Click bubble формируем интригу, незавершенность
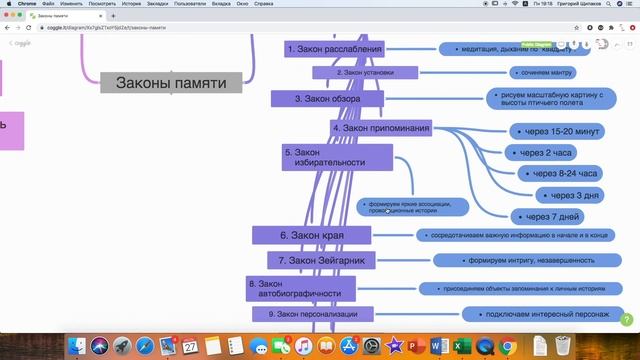Image resolution: width=640 pixels, height=360 pixels. click(x=527, y=260)
